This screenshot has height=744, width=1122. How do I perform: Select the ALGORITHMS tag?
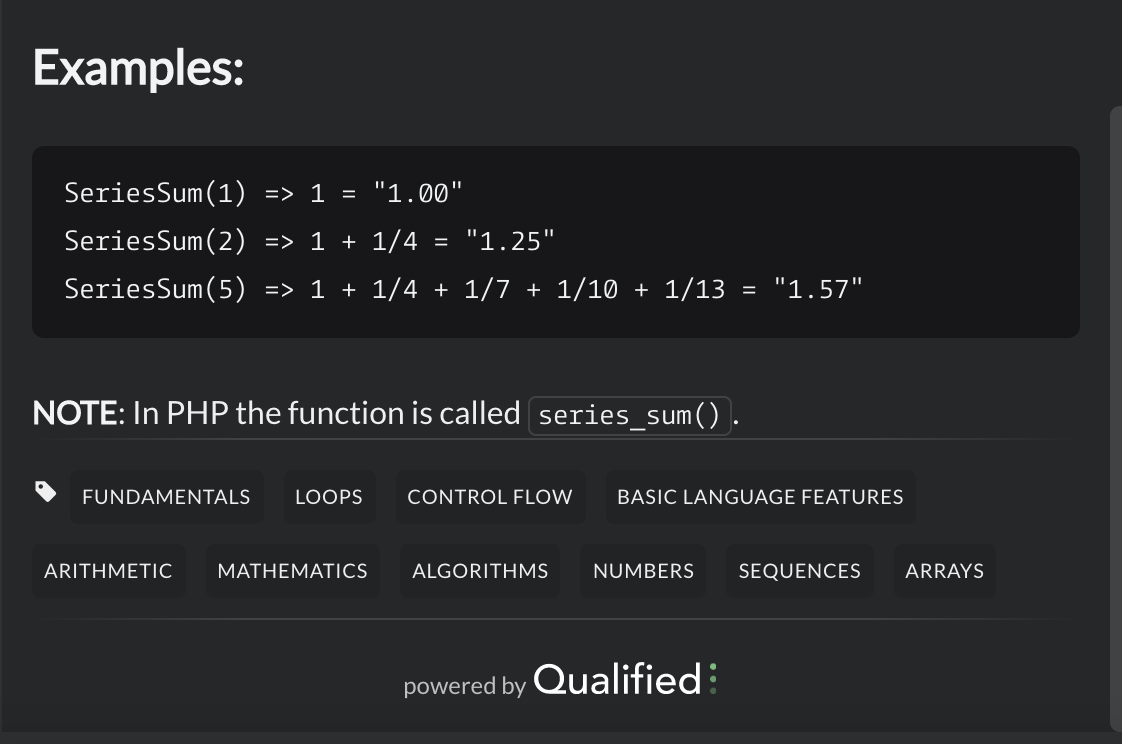(479, 570)
